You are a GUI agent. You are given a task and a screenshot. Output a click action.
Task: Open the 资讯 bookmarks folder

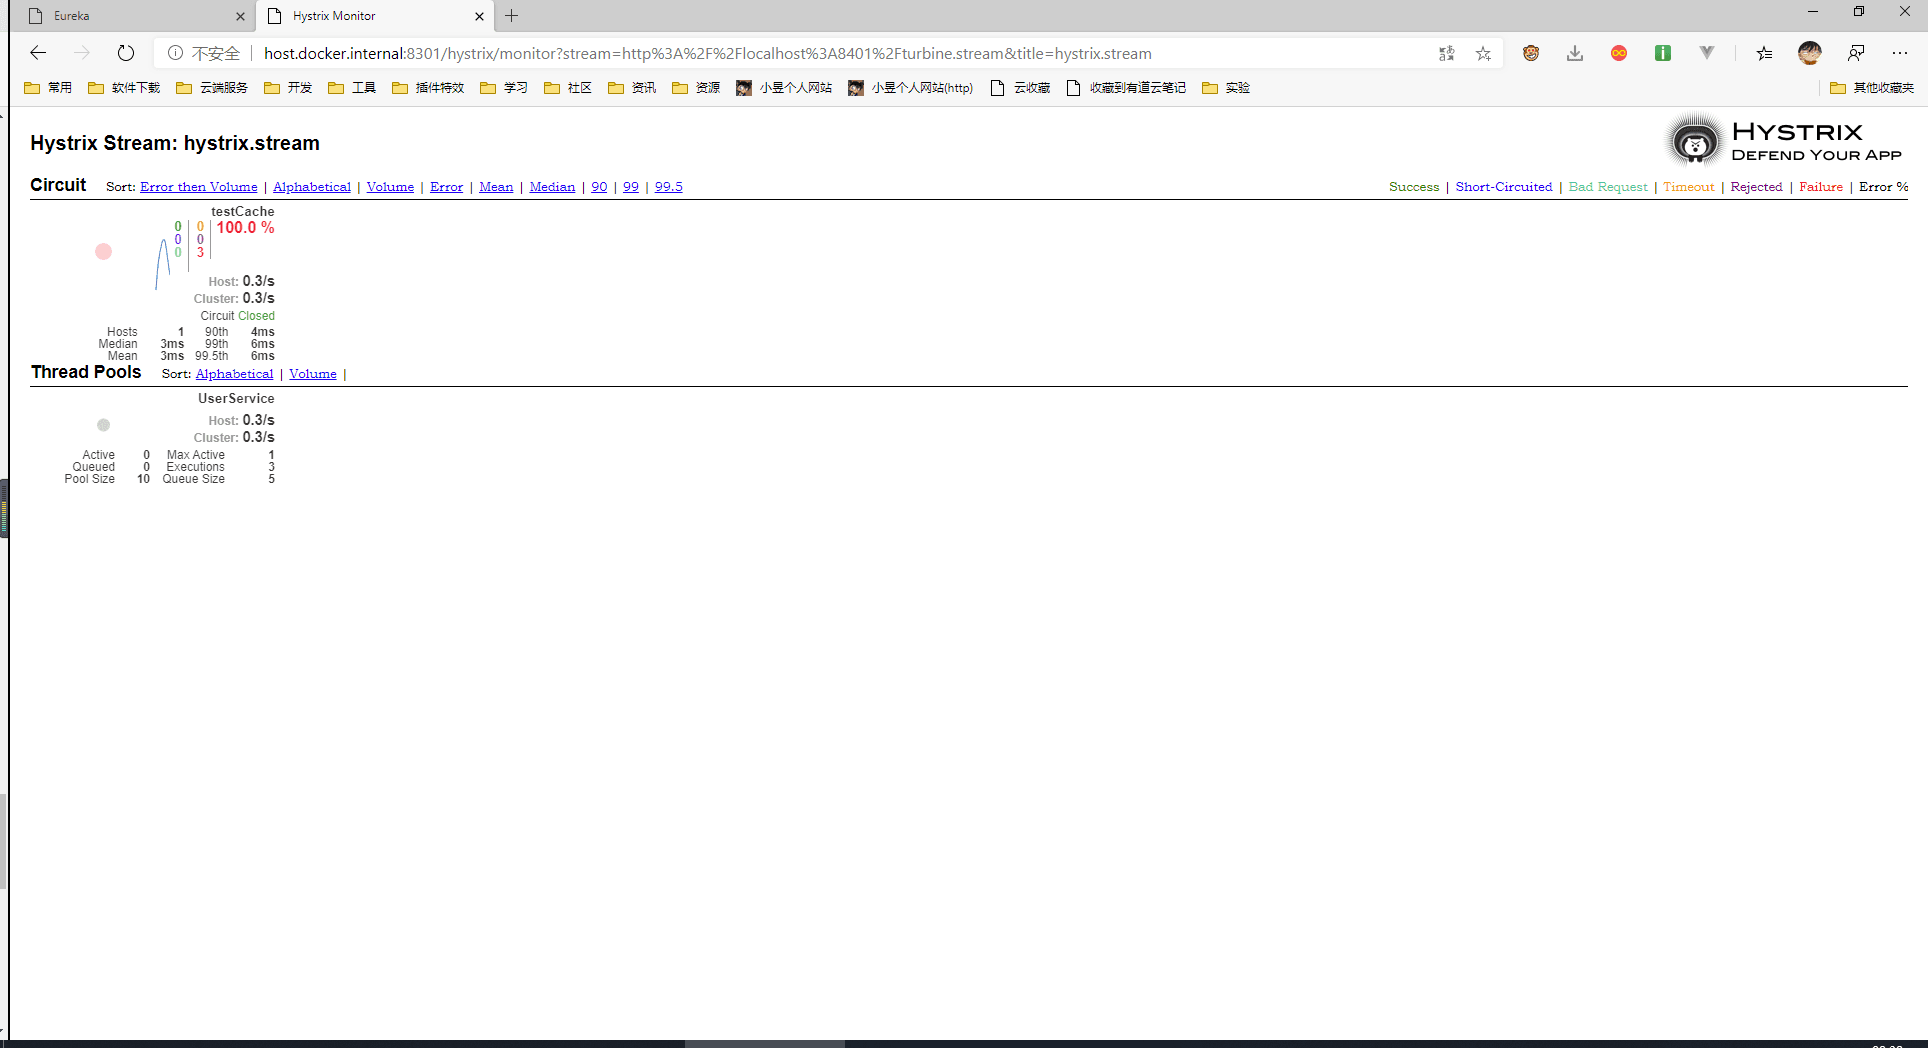pyautogui.click(x=632, y=88)
